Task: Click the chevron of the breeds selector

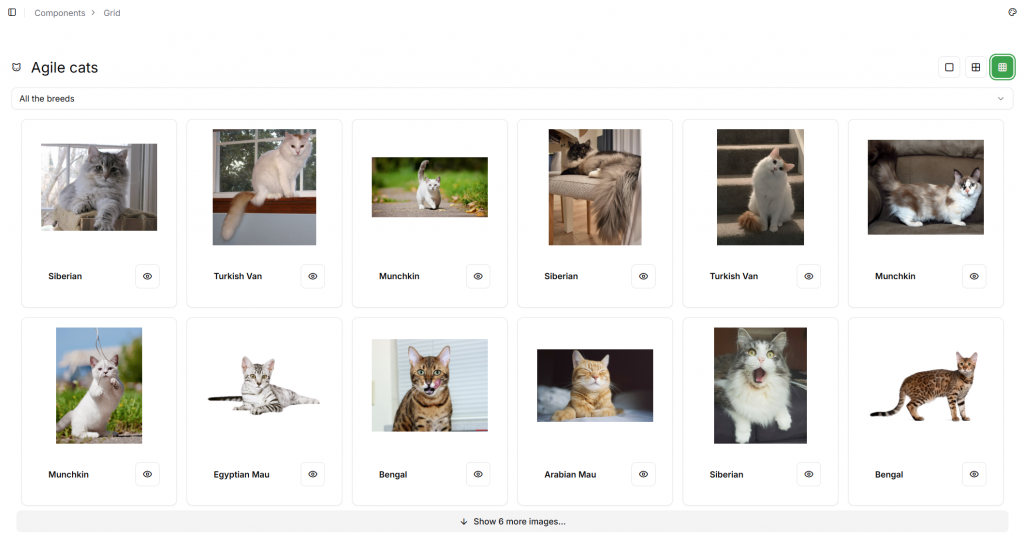Action: [x=1000, y=99]
